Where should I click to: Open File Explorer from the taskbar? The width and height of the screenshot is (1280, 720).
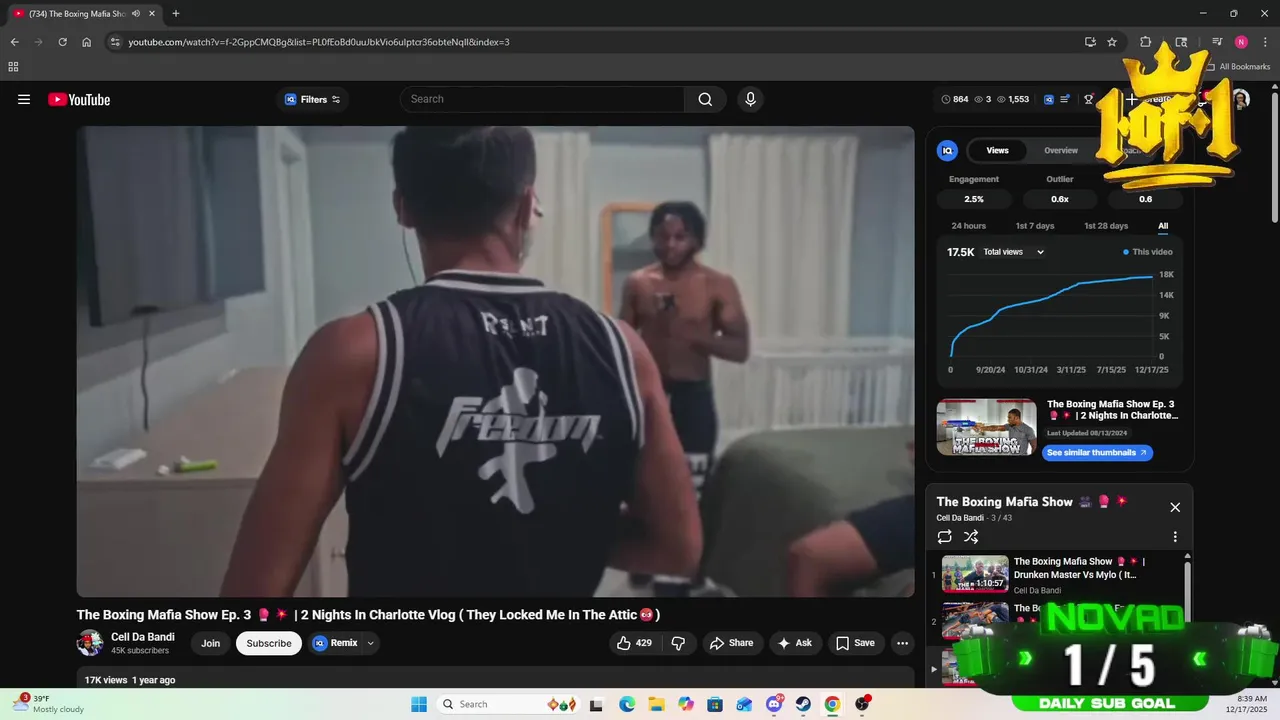click(656, 704)
